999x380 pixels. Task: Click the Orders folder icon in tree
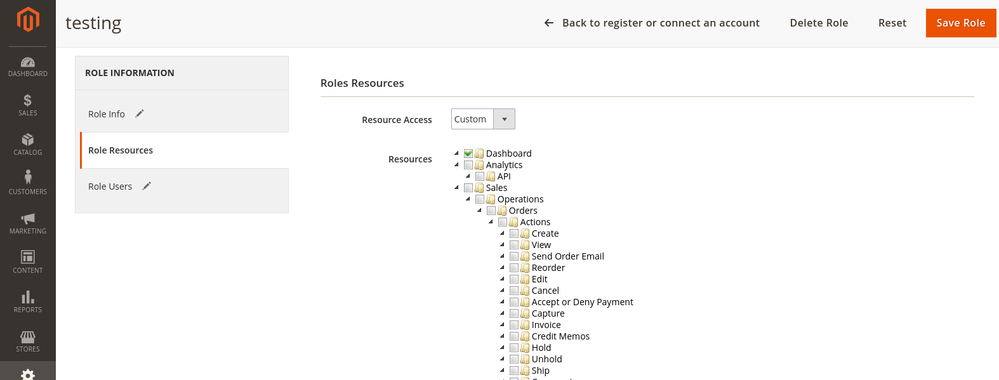pyautogui.click(x=503, y=211)
